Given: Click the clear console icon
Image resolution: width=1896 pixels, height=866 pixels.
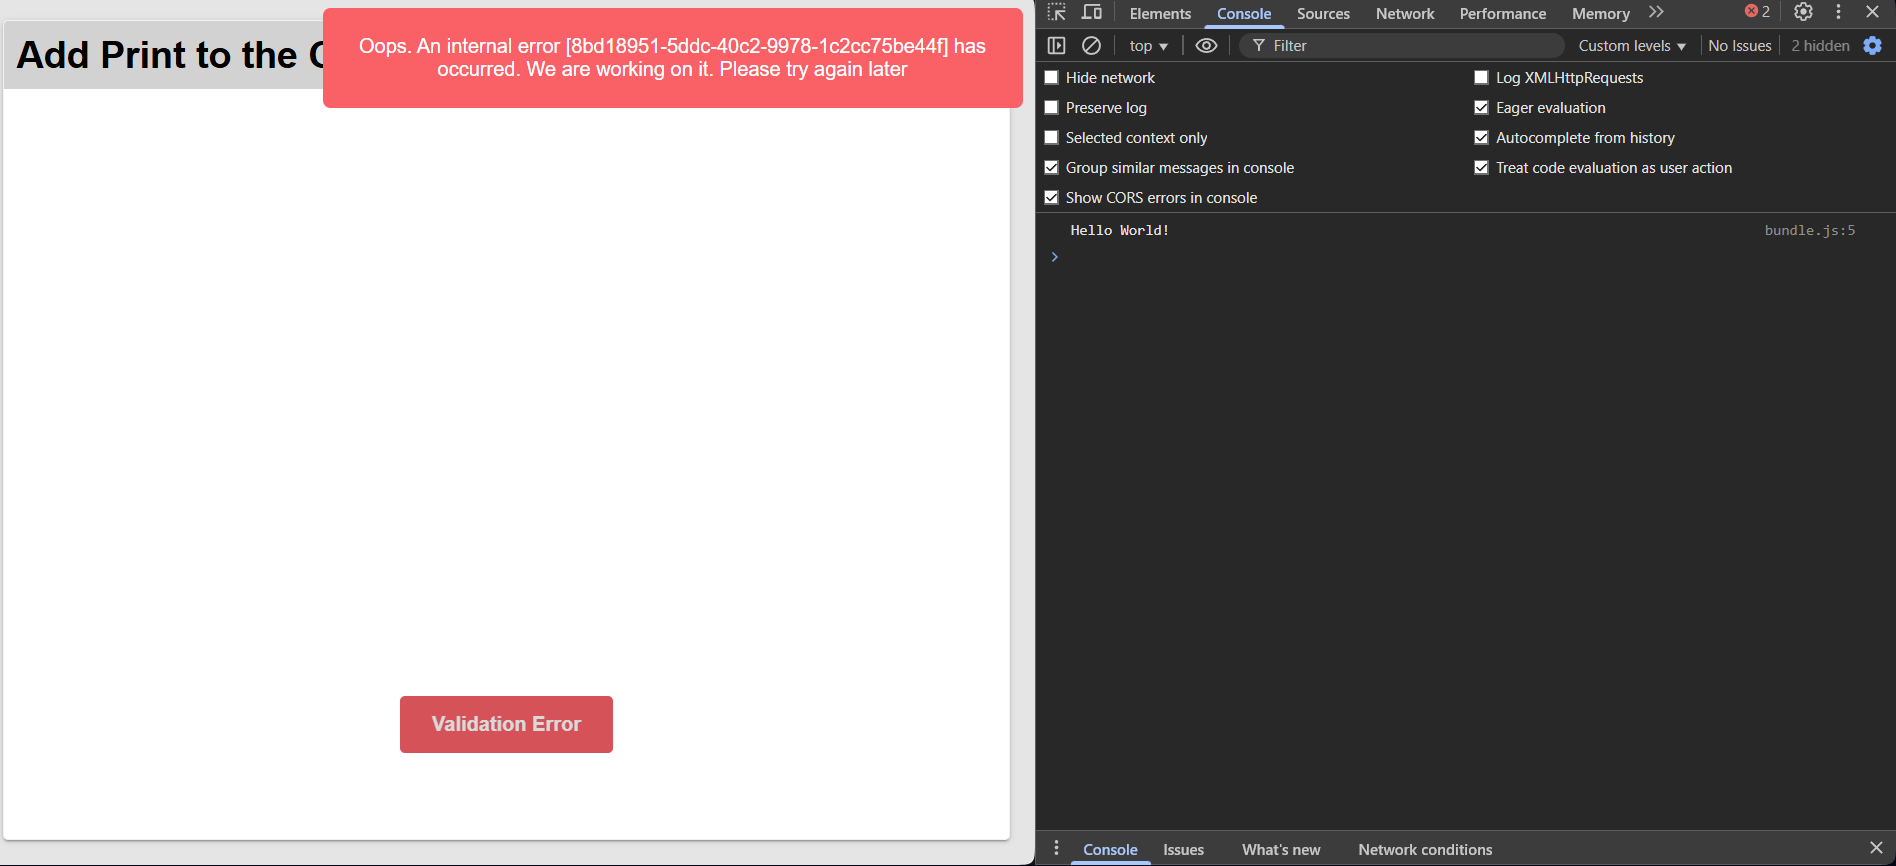Looking at the screenshot, I should tap(1092, 46).
